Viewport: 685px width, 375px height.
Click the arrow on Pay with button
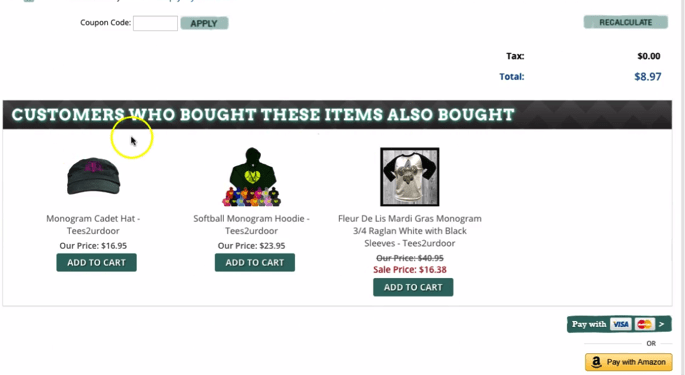[662, 324]
